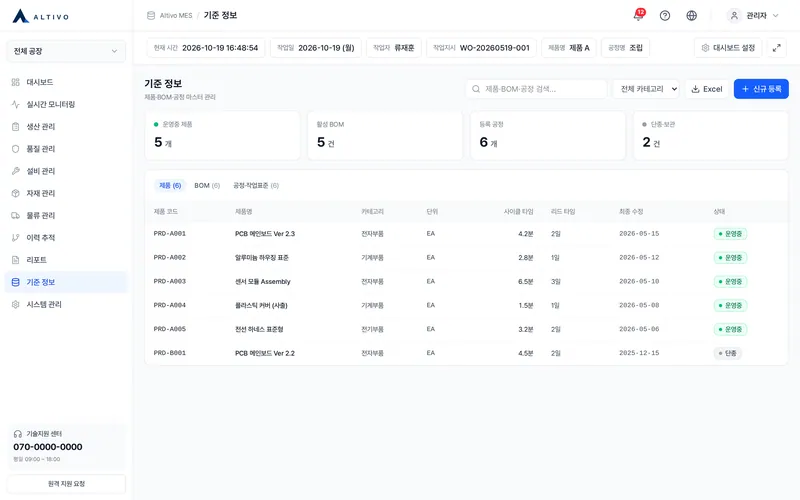
Task: Click the 물류 관리 truck icon
Action: pos(16,215)
